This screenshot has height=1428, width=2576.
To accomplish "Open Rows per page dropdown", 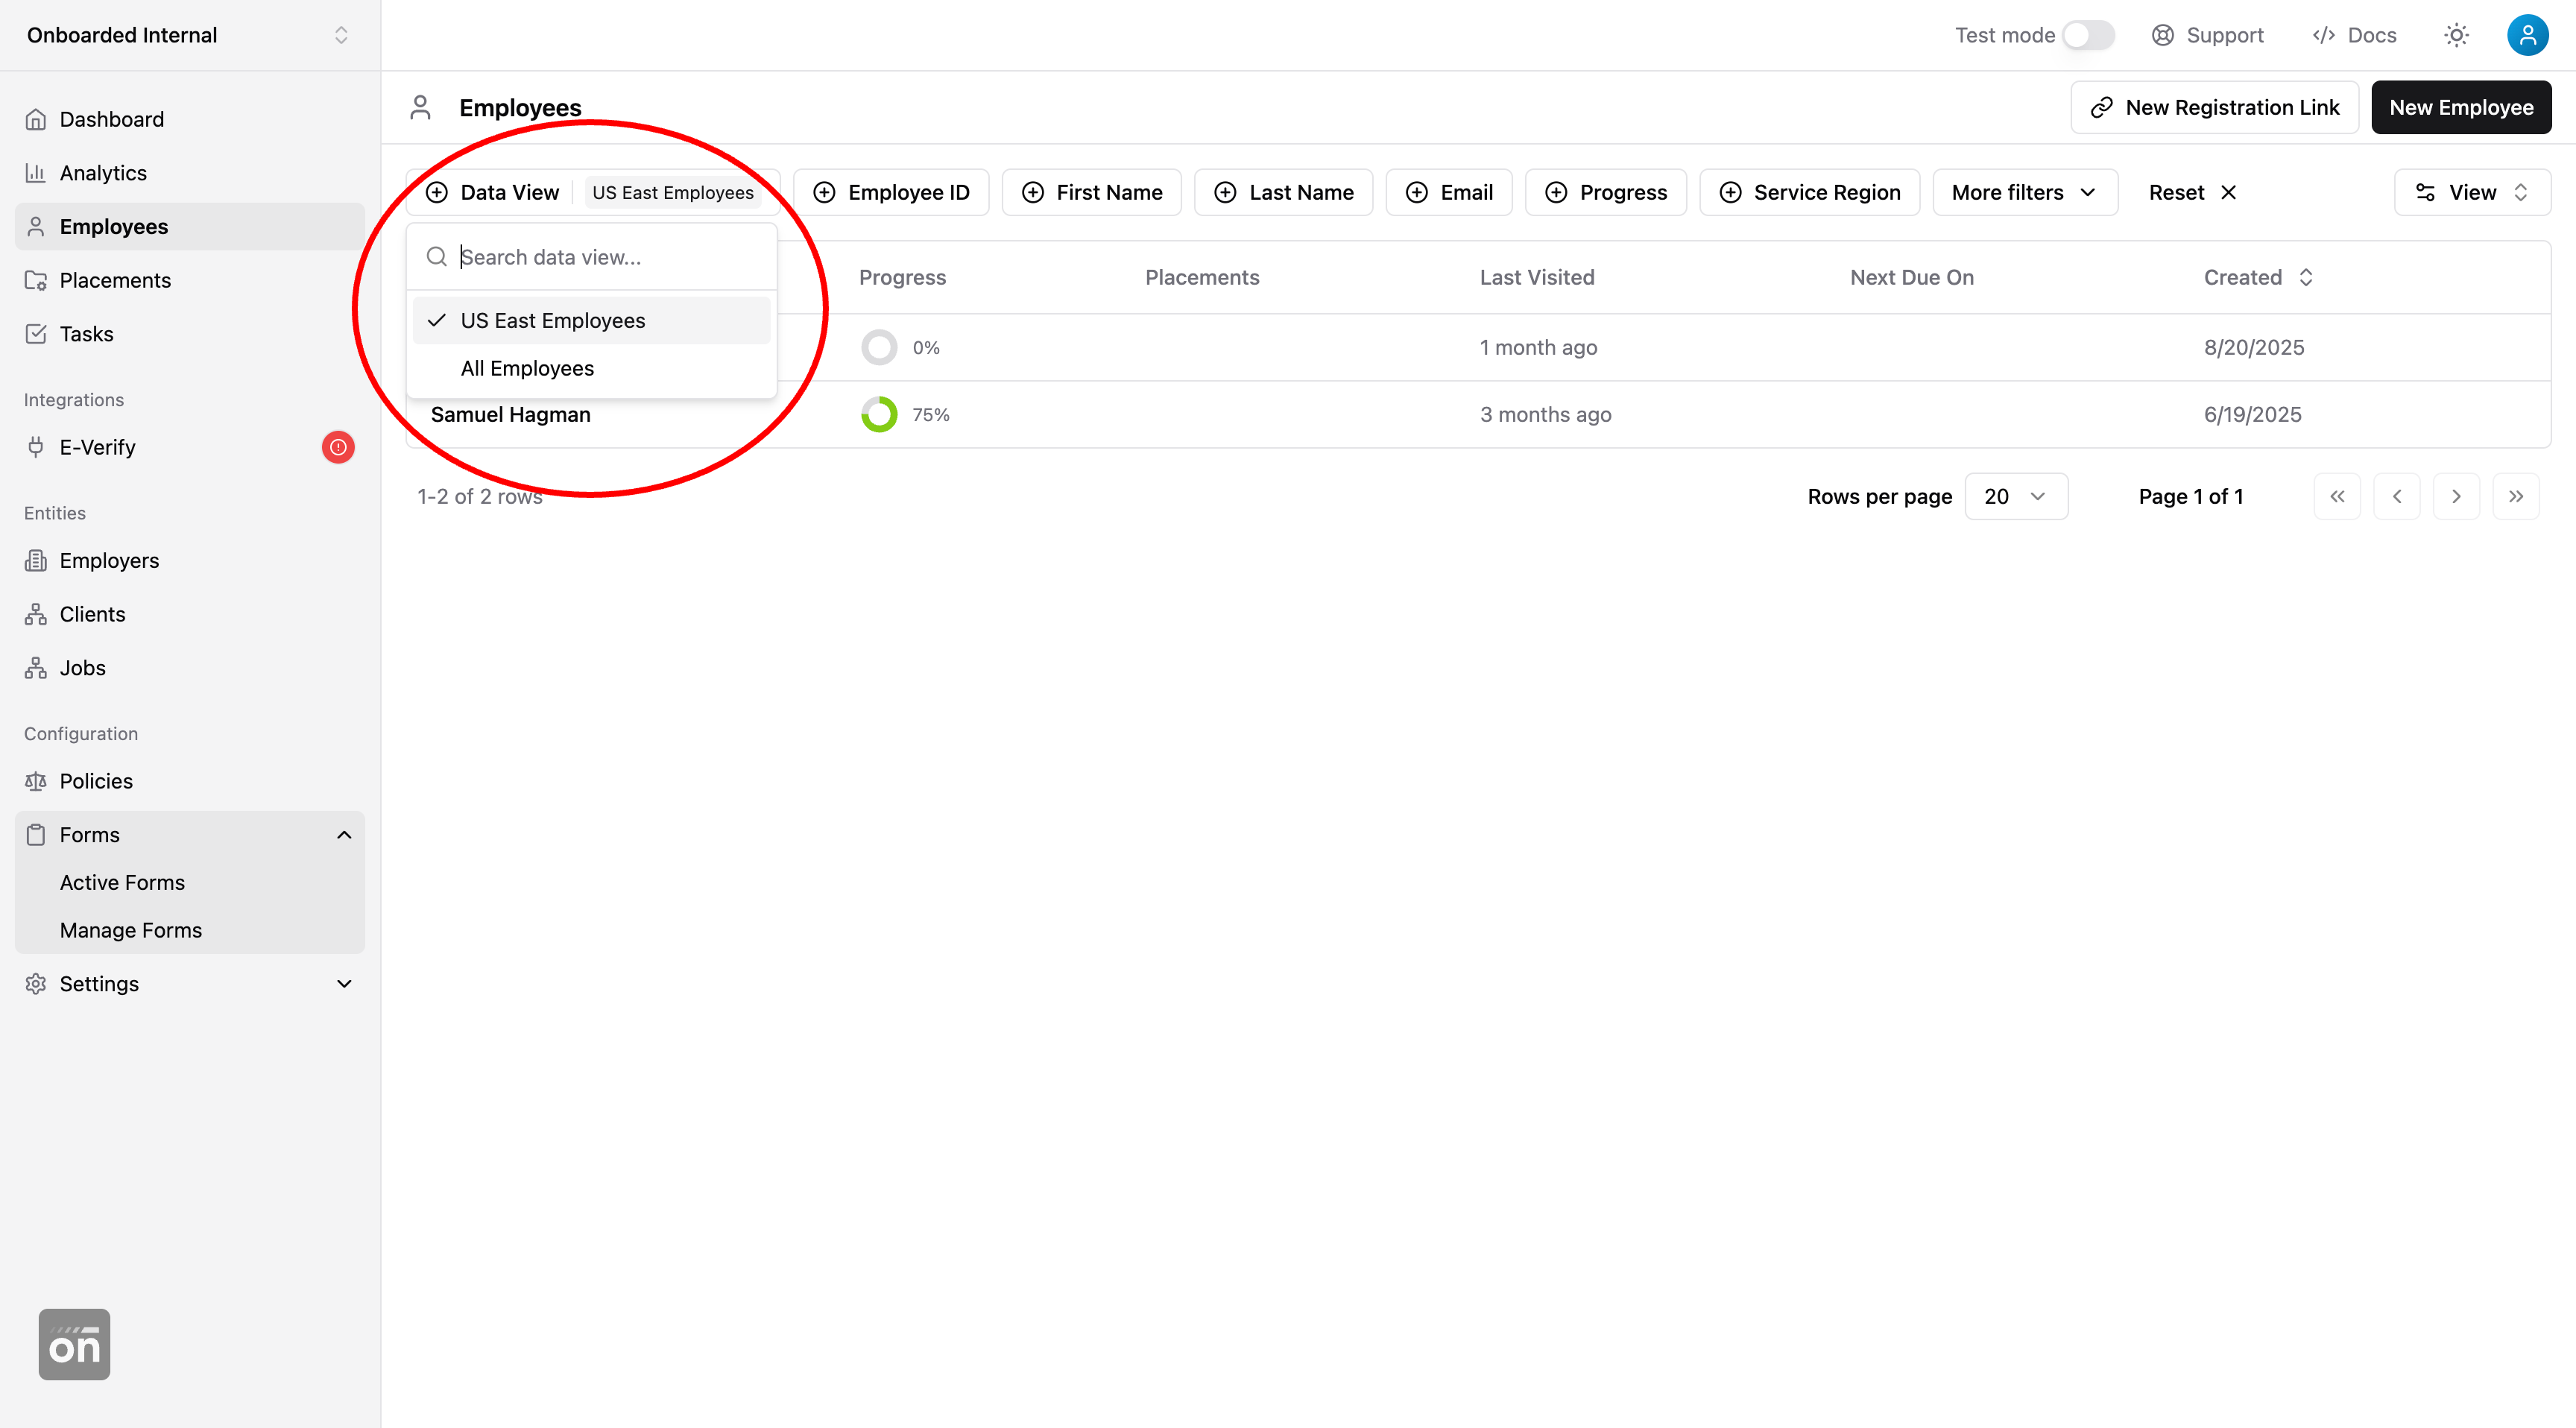I will tap(2015, 496).
